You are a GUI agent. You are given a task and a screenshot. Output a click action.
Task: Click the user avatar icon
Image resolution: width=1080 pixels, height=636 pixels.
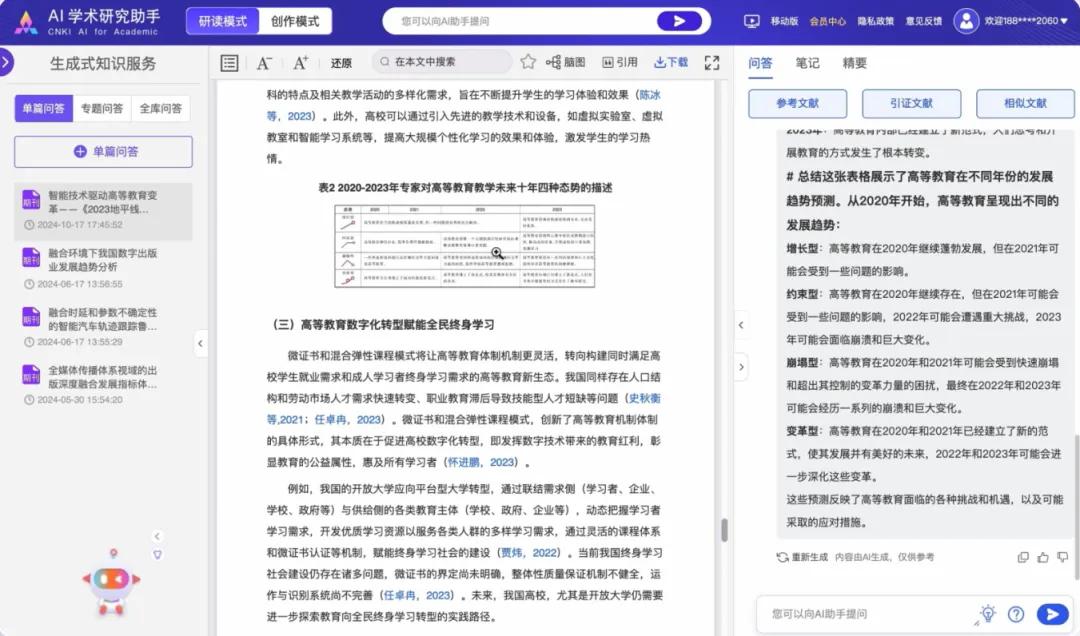[966, 21]
